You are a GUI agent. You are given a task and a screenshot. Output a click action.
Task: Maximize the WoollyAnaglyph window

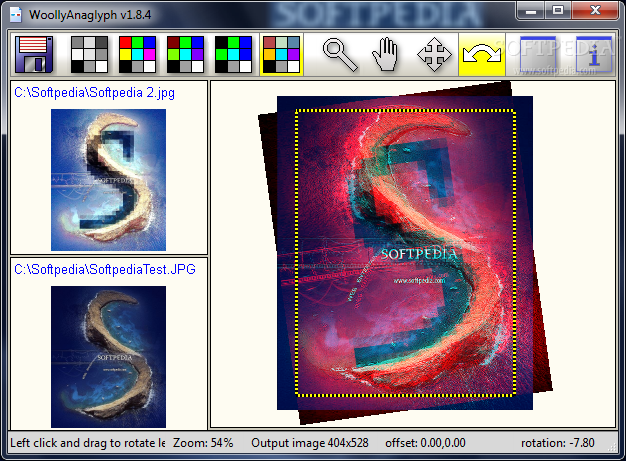point(558,11)
